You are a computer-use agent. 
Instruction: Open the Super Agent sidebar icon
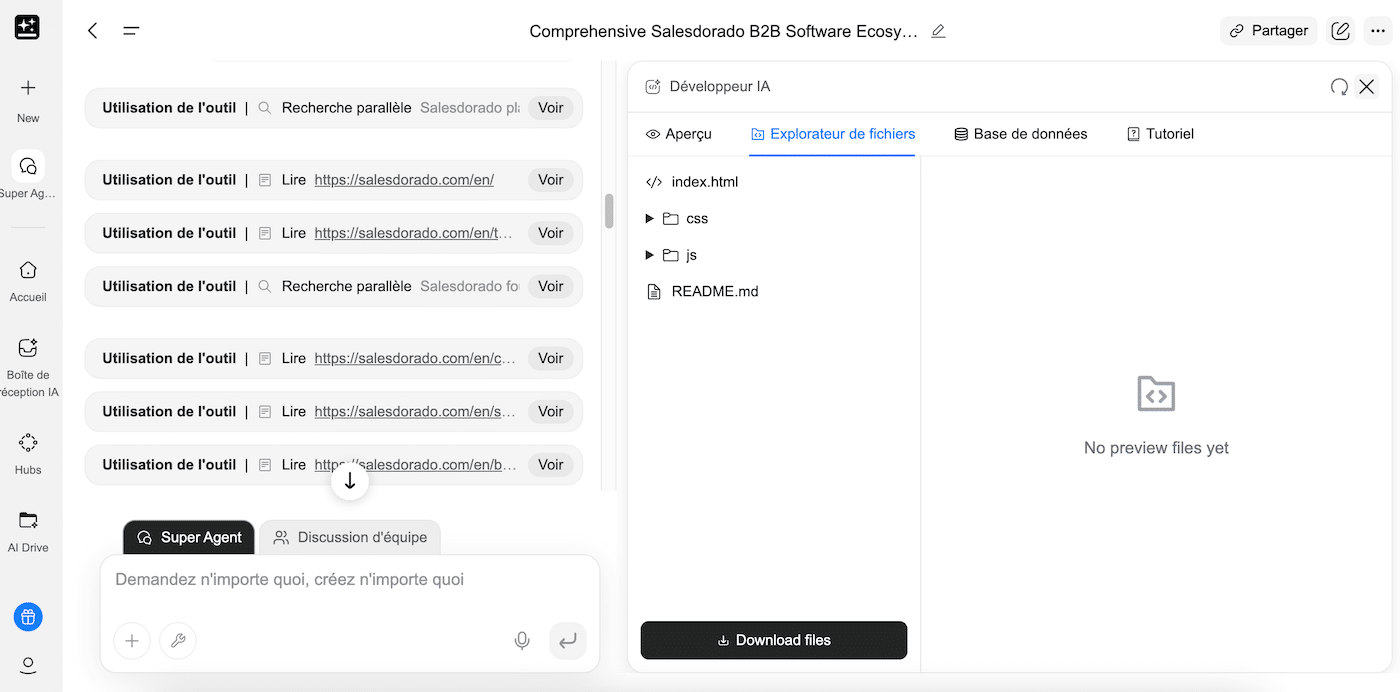[x=28, y=166]
